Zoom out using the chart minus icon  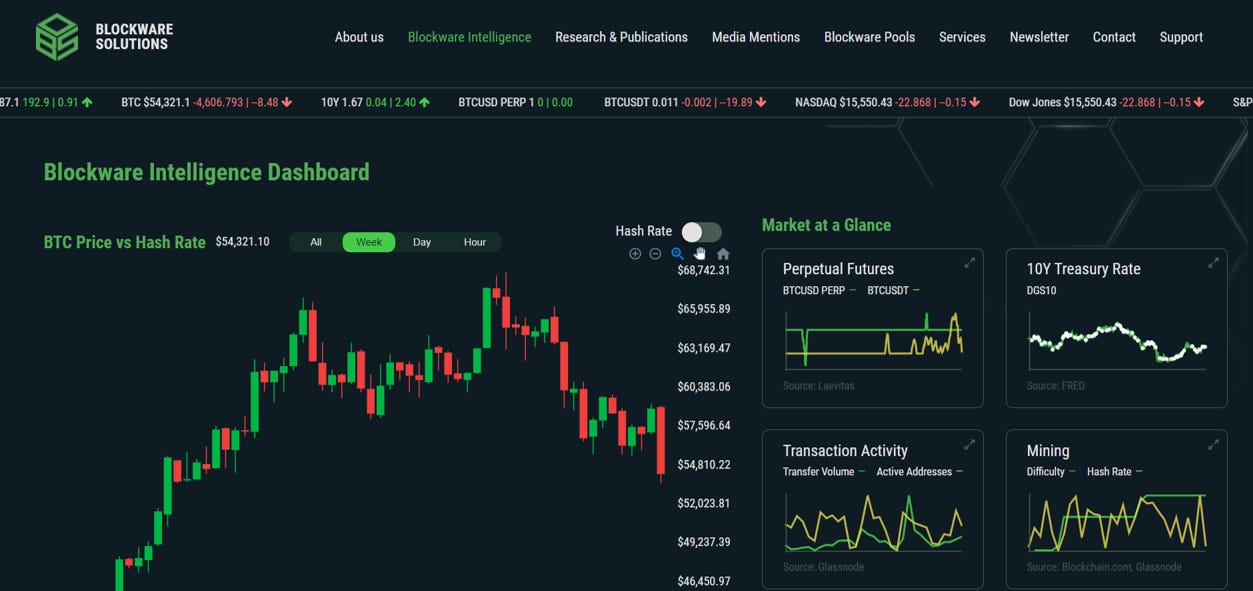click(655, 254)
